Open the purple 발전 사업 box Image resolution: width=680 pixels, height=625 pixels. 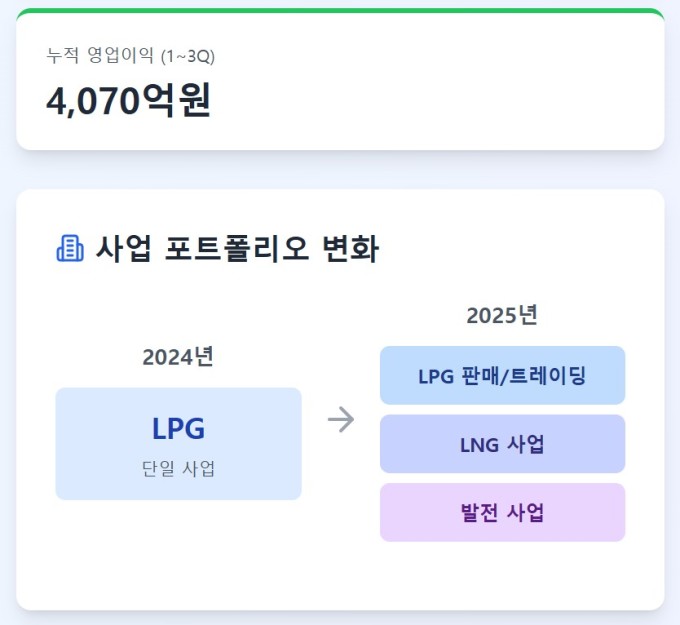tap(502, 513)
